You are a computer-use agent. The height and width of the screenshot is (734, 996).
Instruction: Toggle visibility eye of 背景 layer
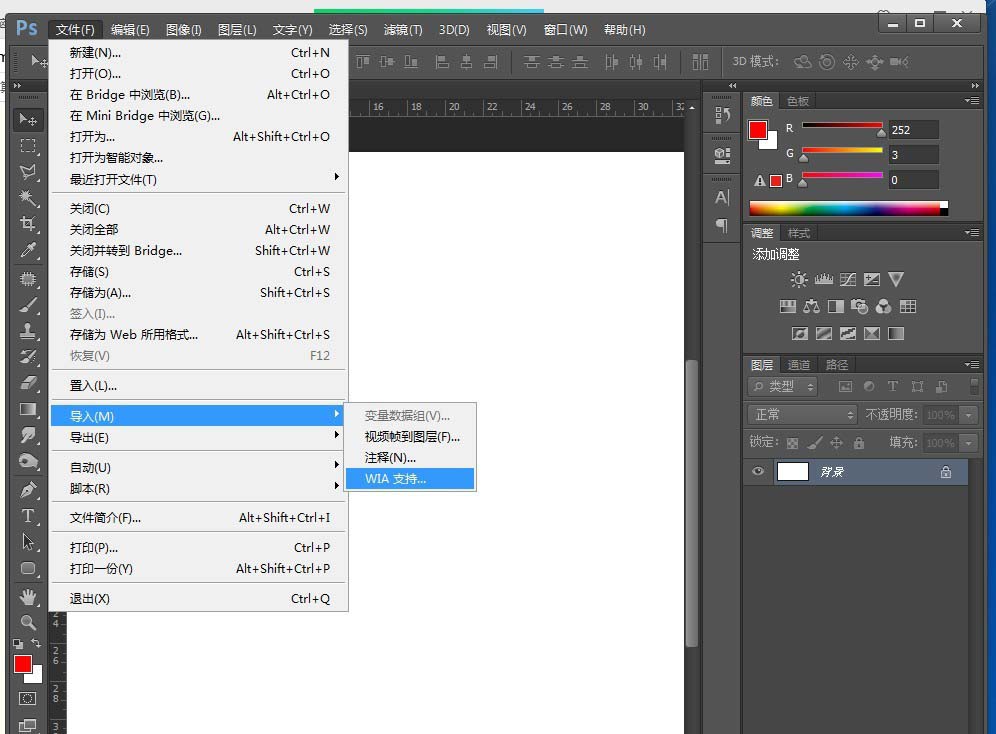coord(758,472)
